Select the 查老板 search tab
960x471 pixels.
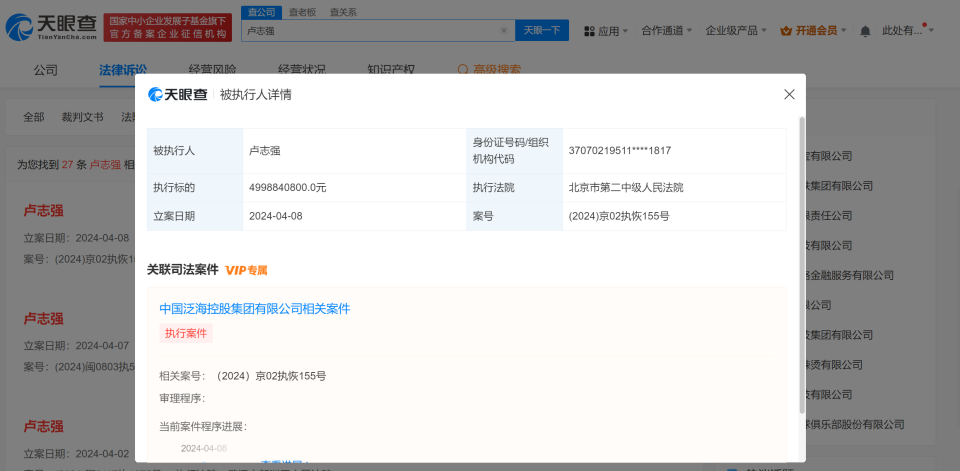pos(302,12)
